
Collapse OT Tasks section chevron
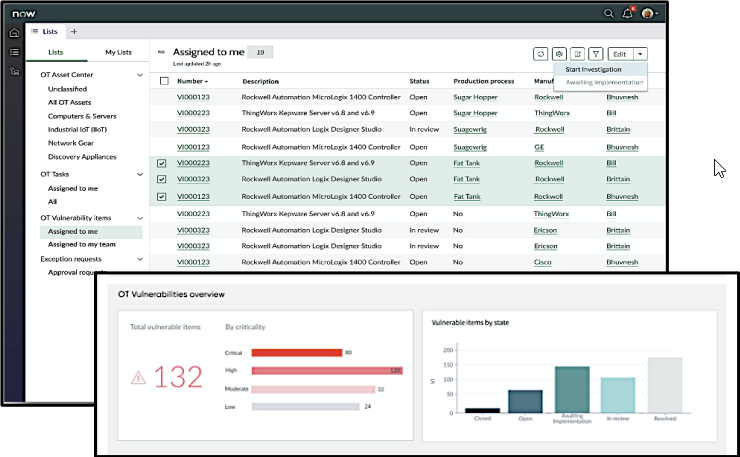click(140, 175)
